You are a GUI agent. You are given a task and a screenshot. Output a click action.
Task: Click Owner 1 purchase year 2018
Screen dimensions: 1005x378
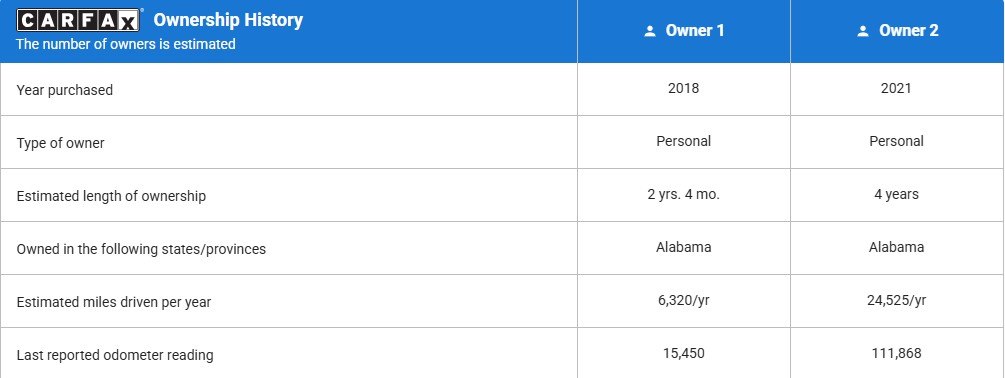tap(683, 88)
